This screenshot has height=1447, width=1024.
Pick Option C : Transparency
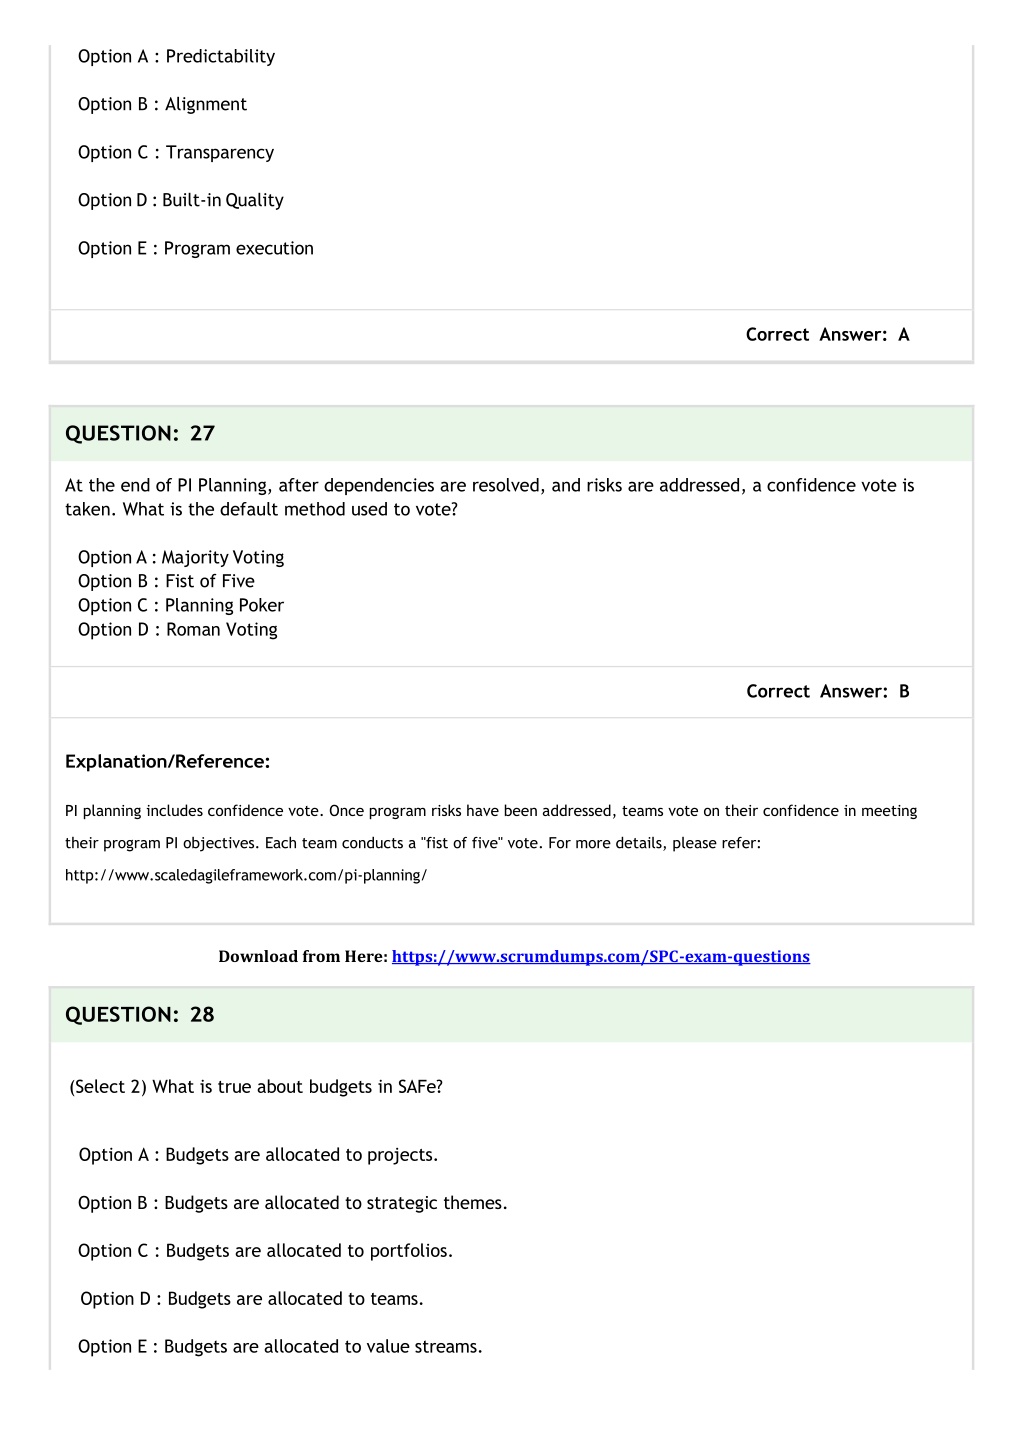point(176,153)
